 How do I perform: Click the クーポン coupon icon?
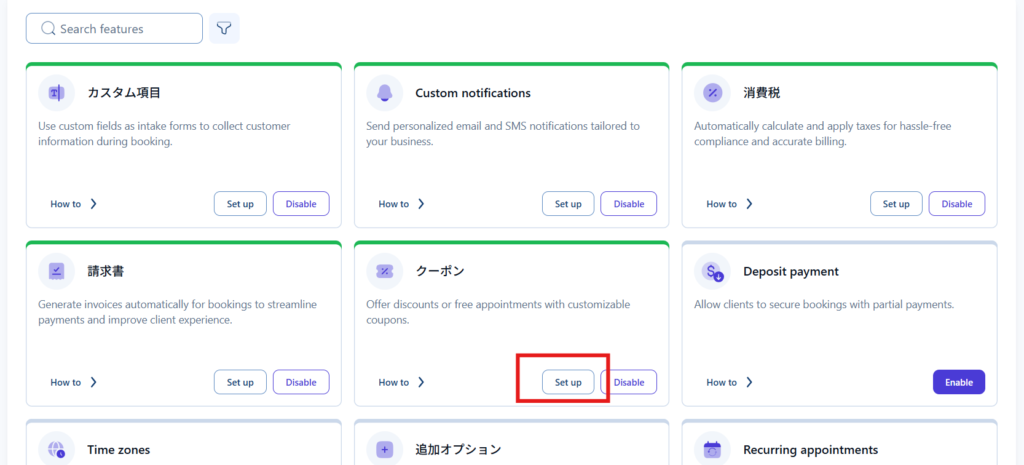(384, 271)
